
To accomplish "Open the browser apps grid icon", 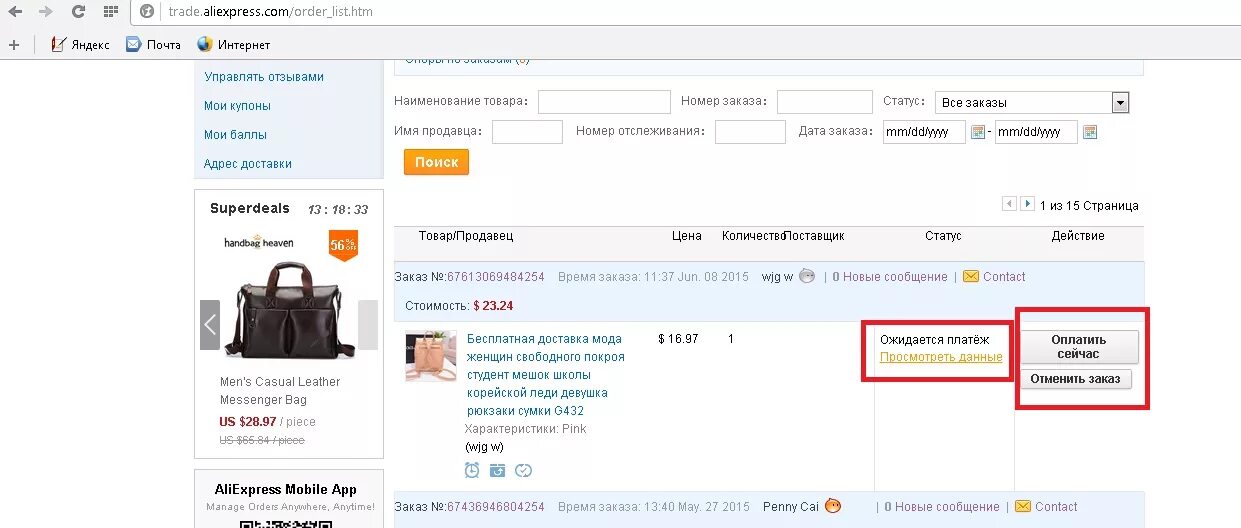I will pos(109,12).
